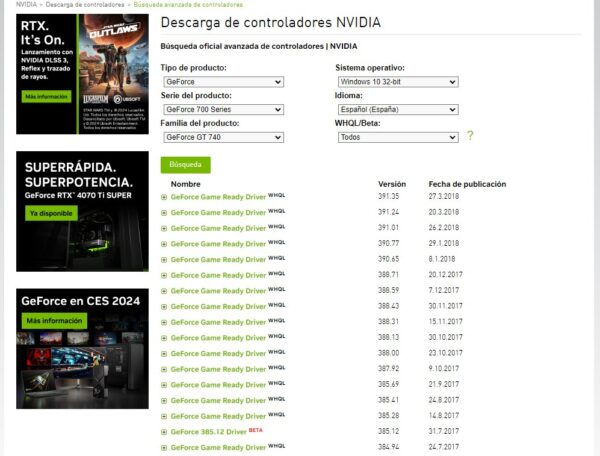Open the Game Ready Driver 388.43 link

tap(218, 307)
